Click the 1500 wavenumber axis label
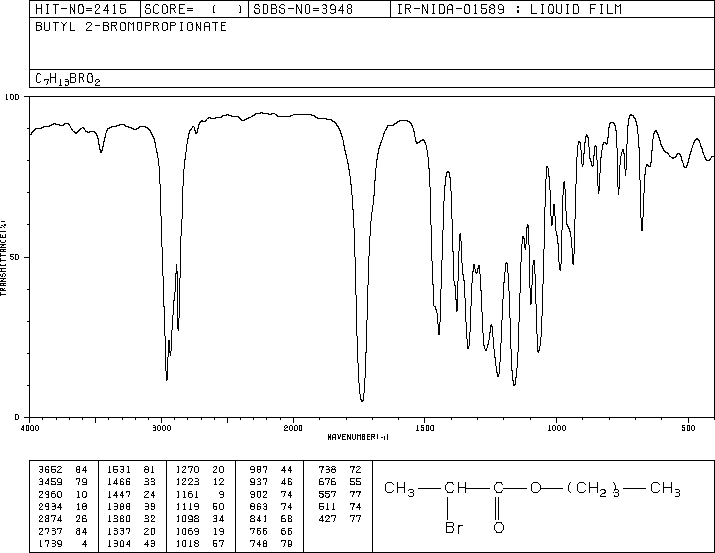Screen dimensions: 715x553 425,428
